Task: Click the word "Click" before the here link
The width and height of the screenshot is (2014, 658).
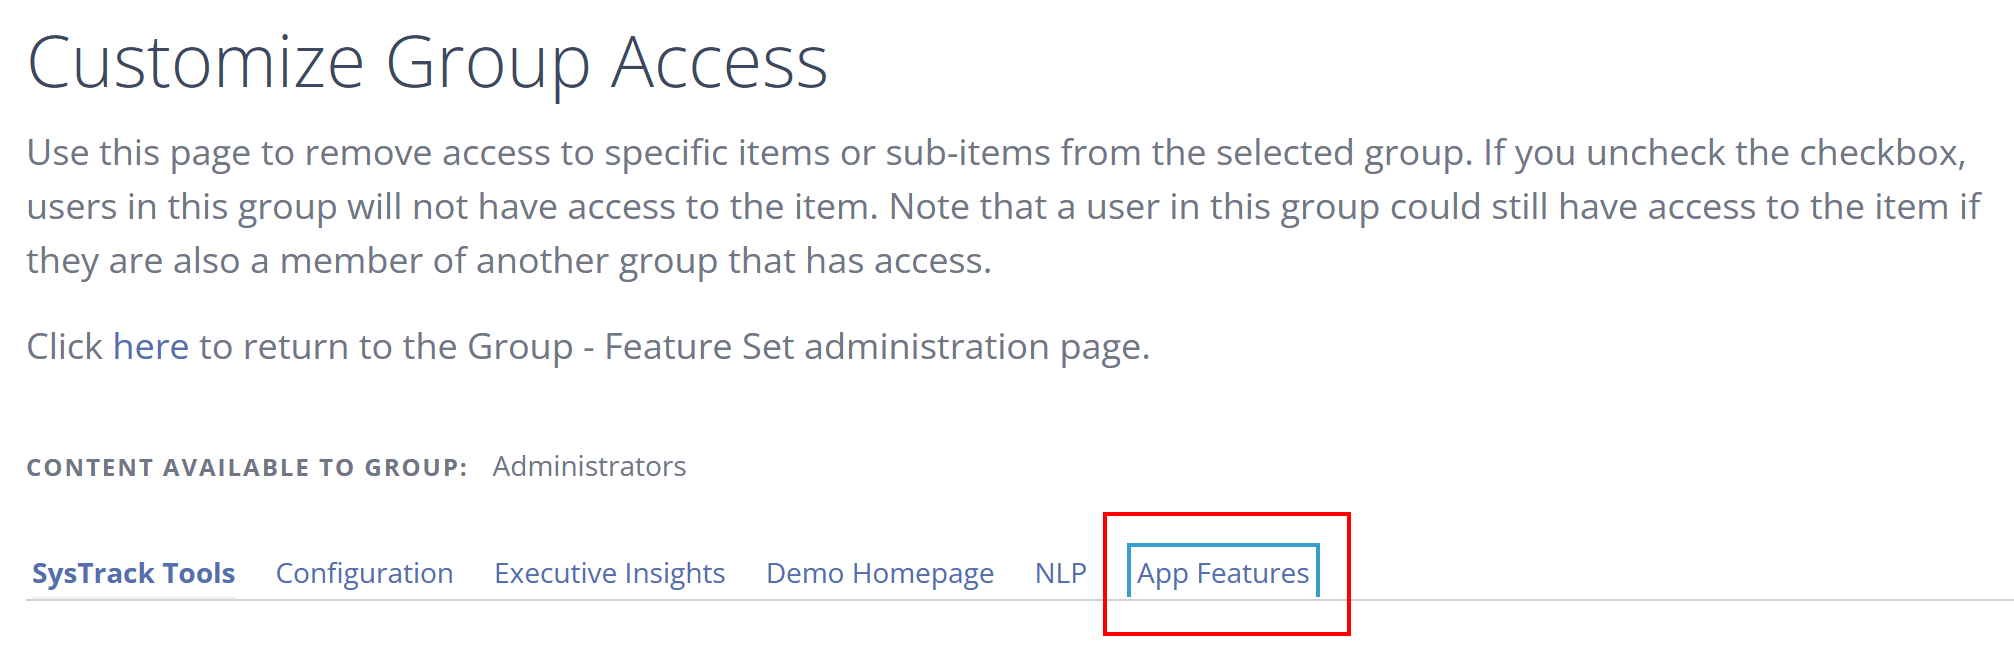Action: tap(64, 346)
